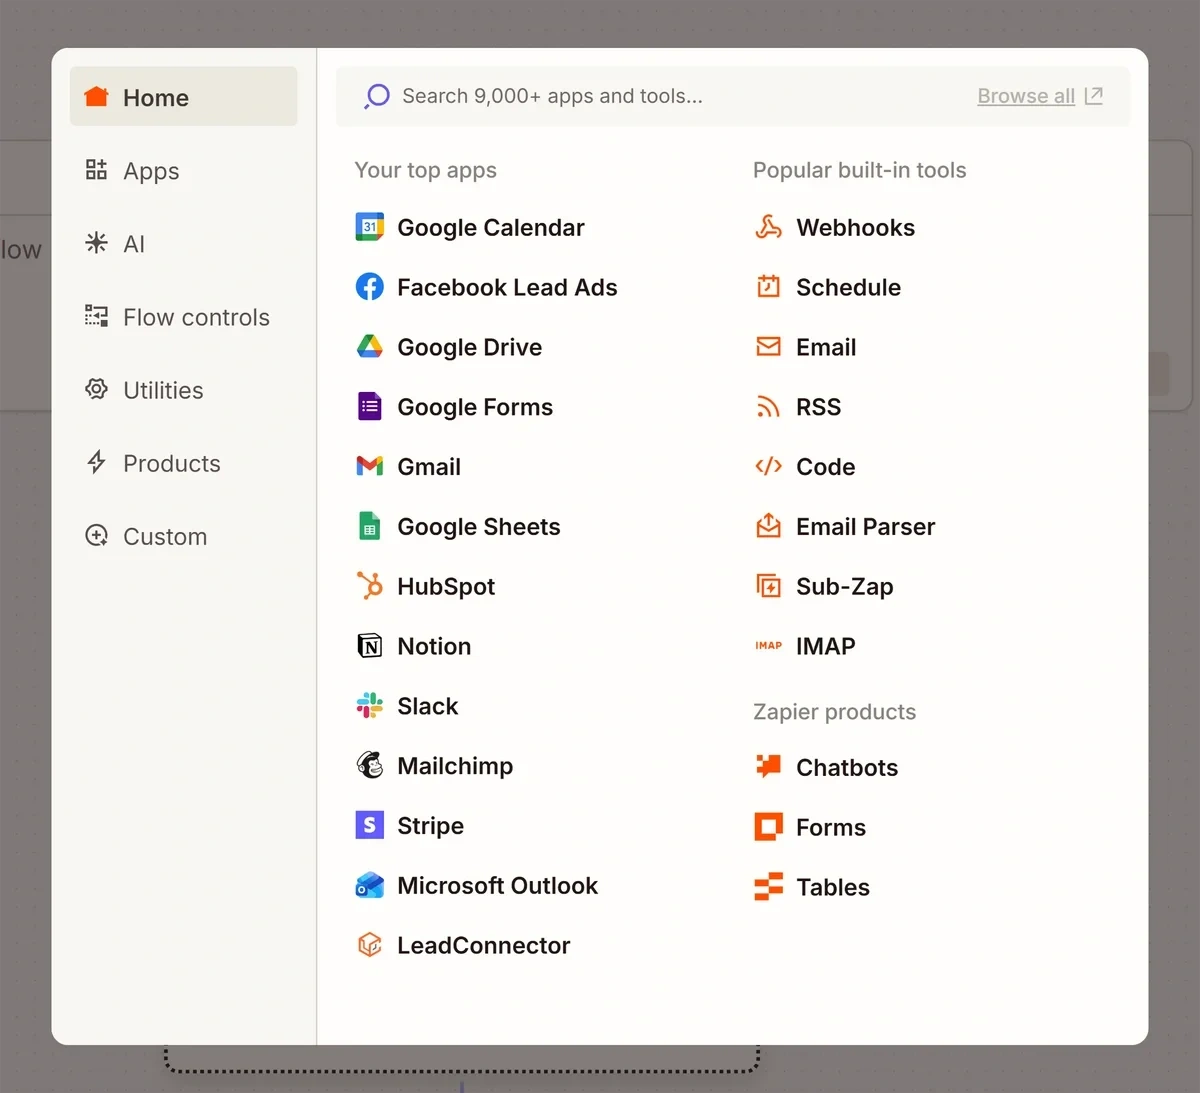Click the HubSpot sprocket icon

370,586
